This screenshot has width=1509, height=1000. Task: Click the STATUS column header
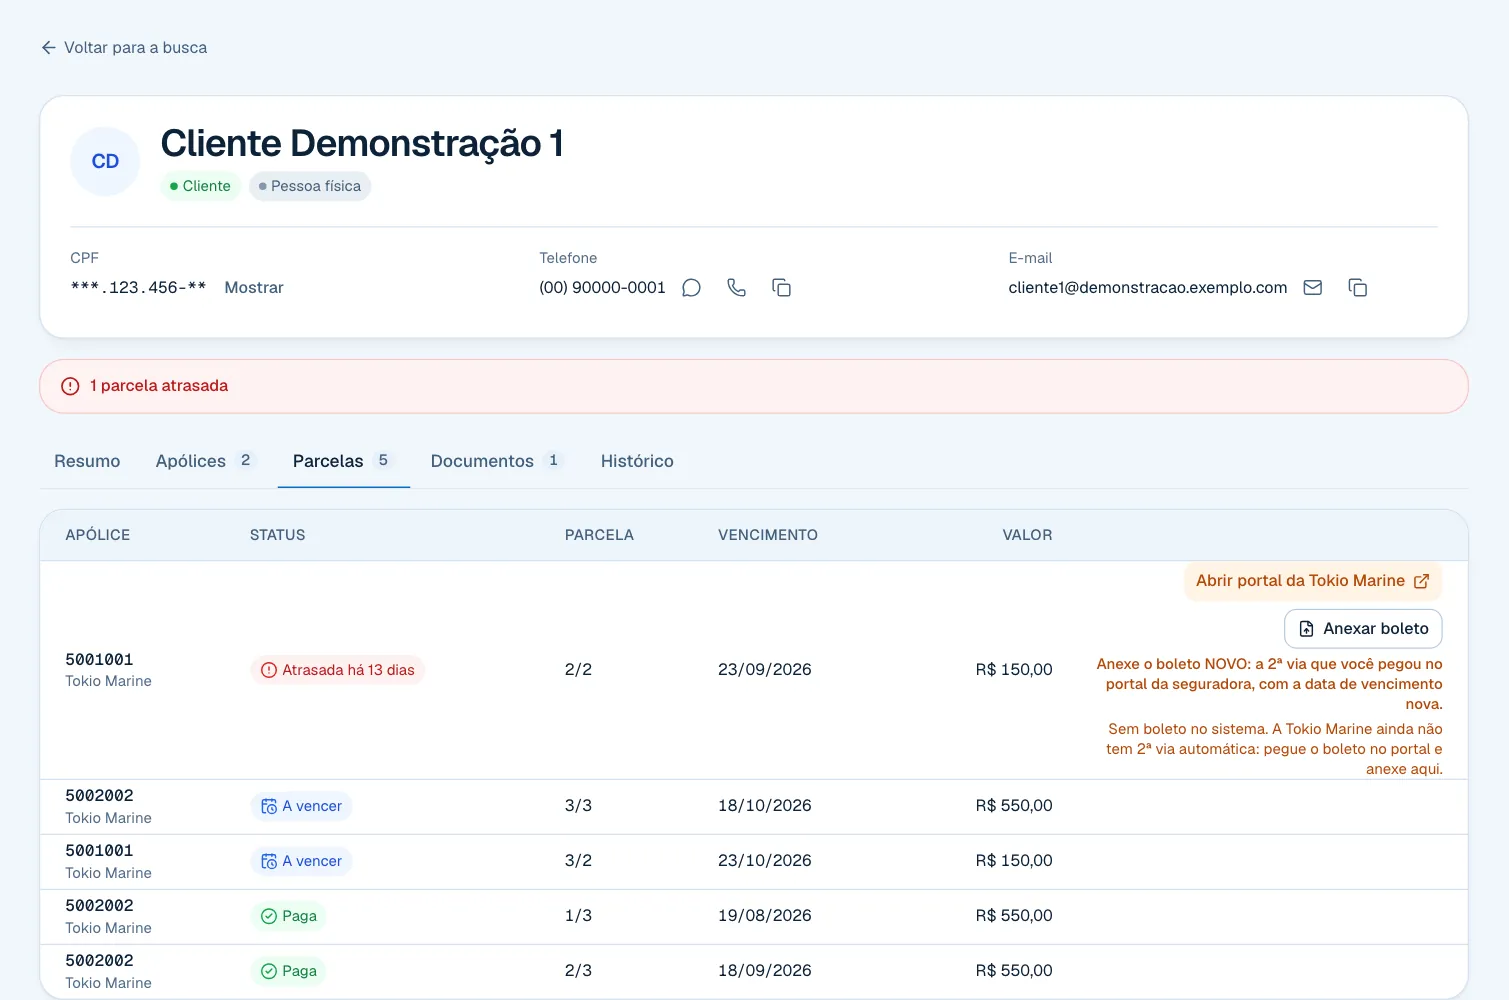pyautogui.click(x=278, y=535)
